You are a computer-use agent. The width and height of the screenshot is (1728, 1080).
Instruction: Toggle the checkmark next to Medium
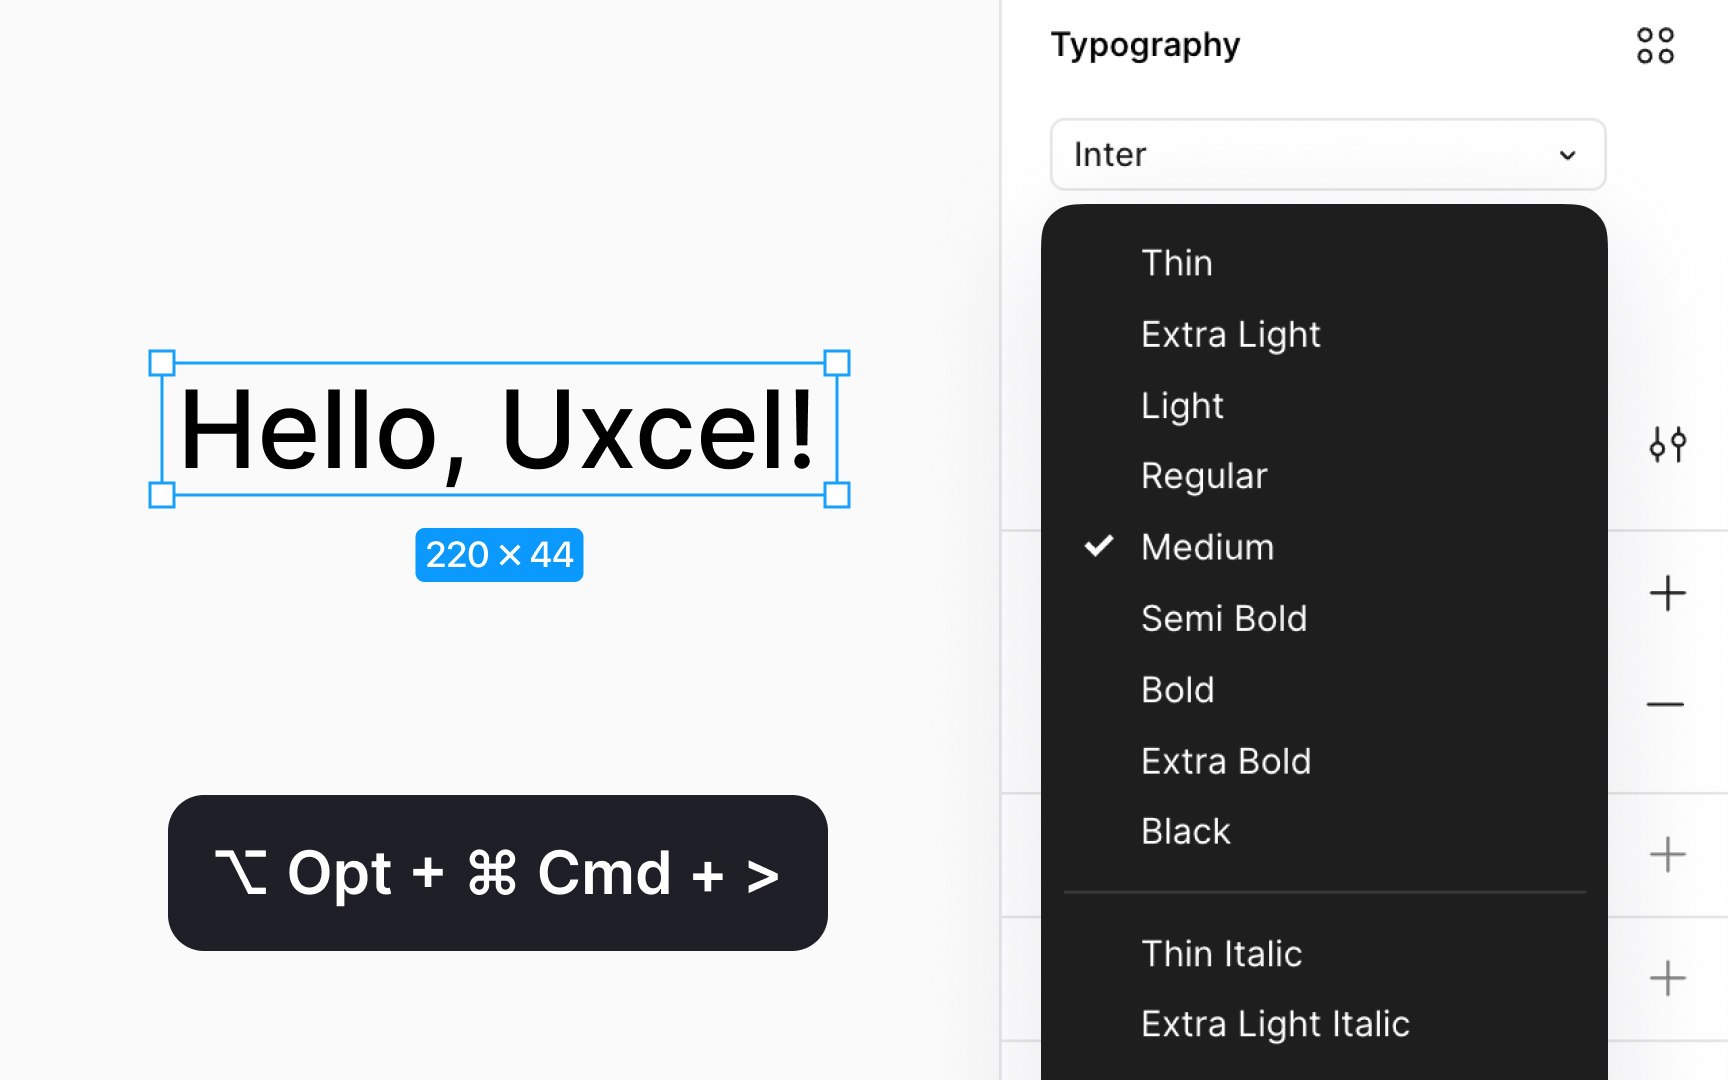click(x=1100, y=547)
